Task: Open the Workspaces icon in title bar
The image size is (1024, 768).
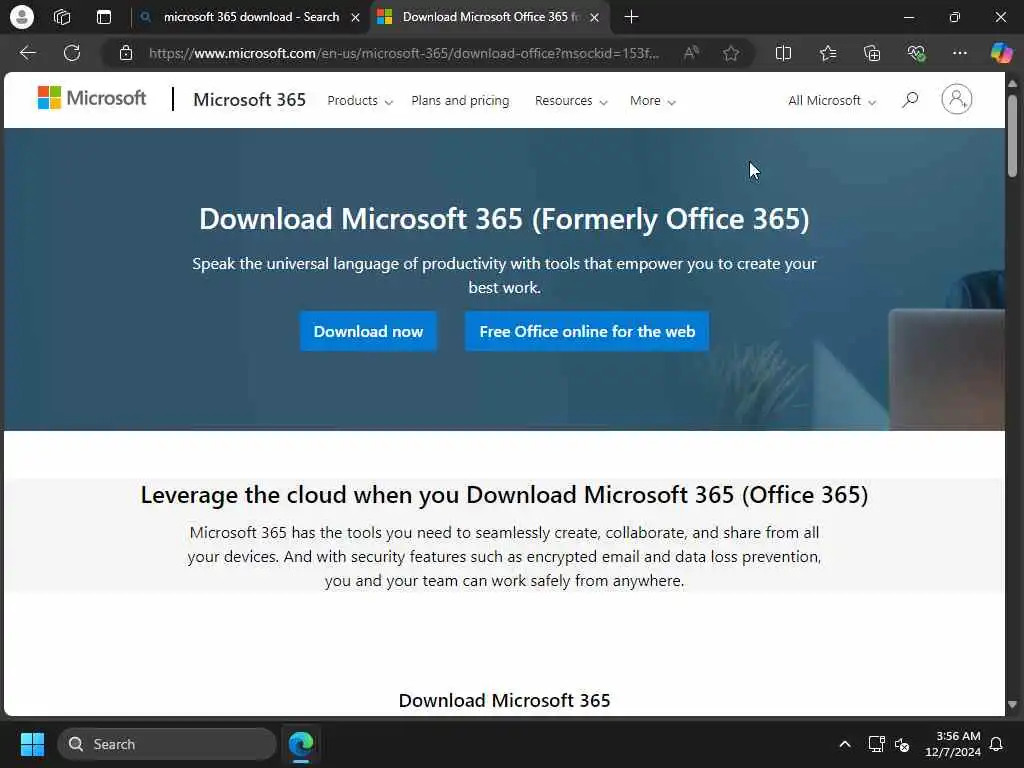Action: click(x=62, y=17)
